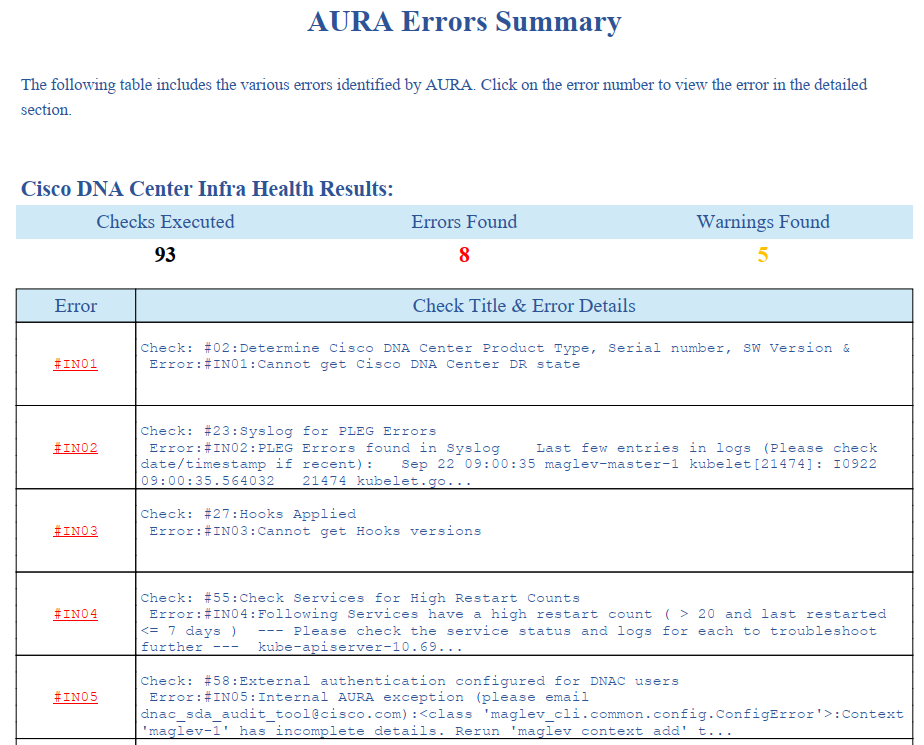Follow the #IN04 error link

point(76,614)
